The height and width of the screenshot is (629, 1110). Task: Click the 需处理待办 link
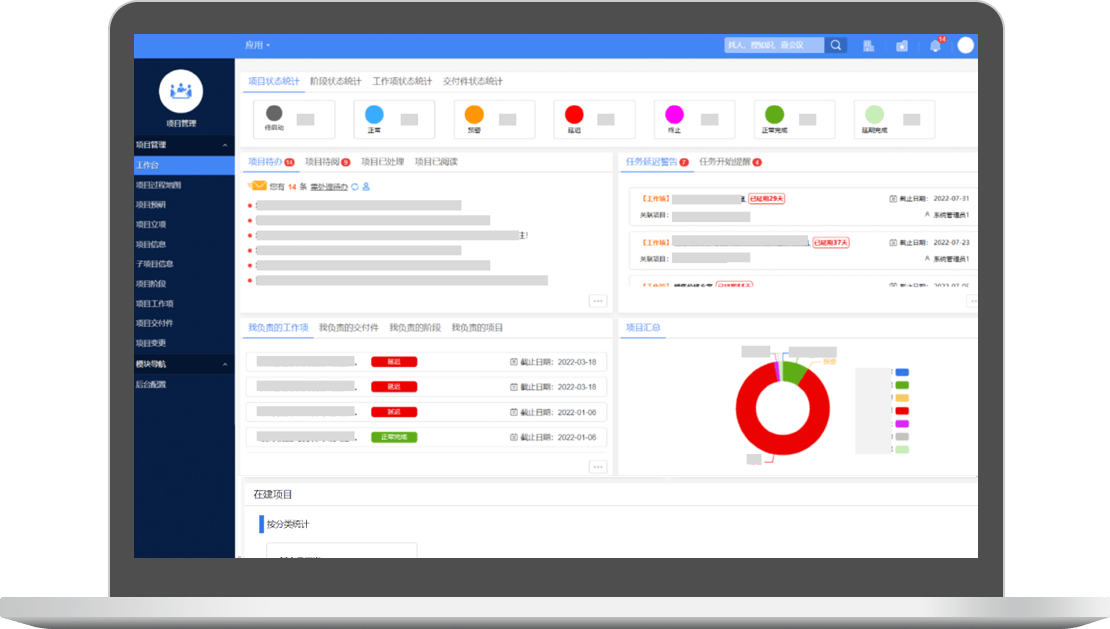tap(328, 187)
